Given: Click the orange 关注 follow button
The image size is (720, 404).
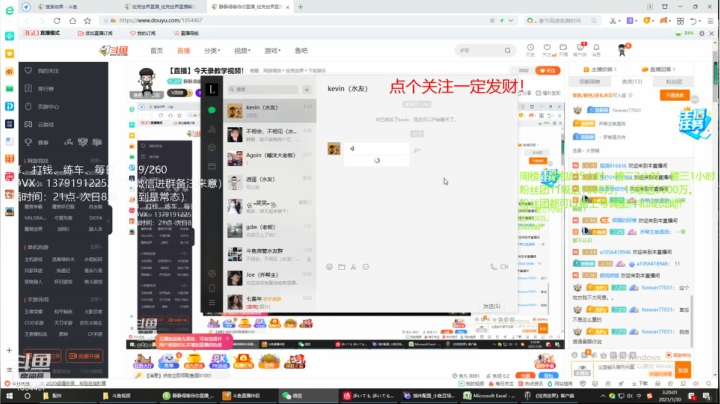Looking at the screenshot, I should click(548, 71).
